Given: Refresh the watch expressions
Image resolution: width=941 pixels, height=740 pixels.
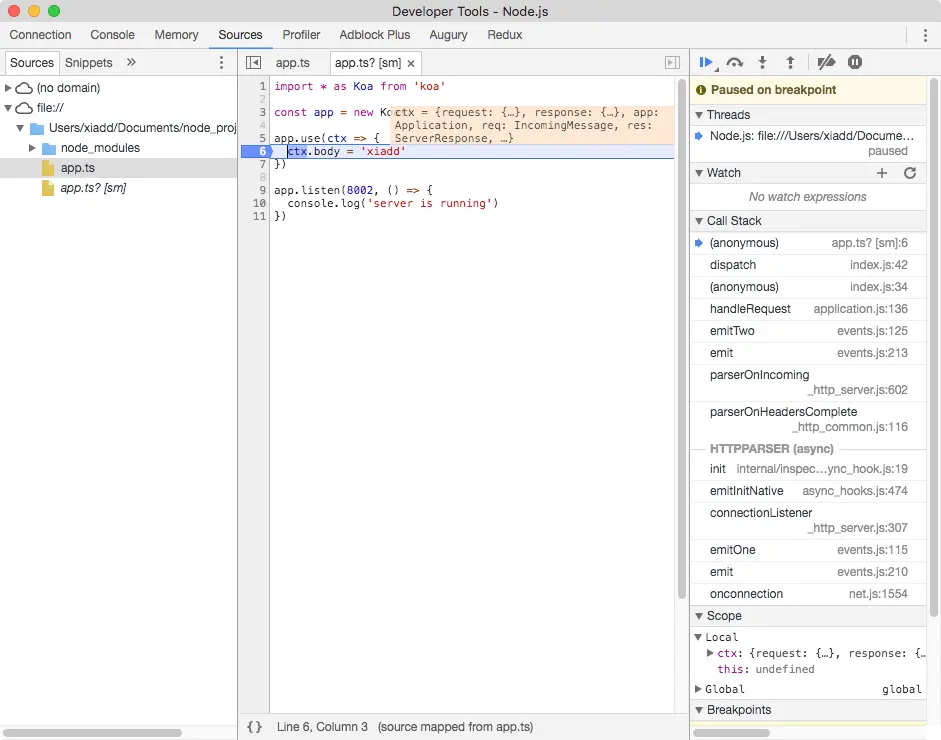Looking at the screenshot, I should (910, 173).
